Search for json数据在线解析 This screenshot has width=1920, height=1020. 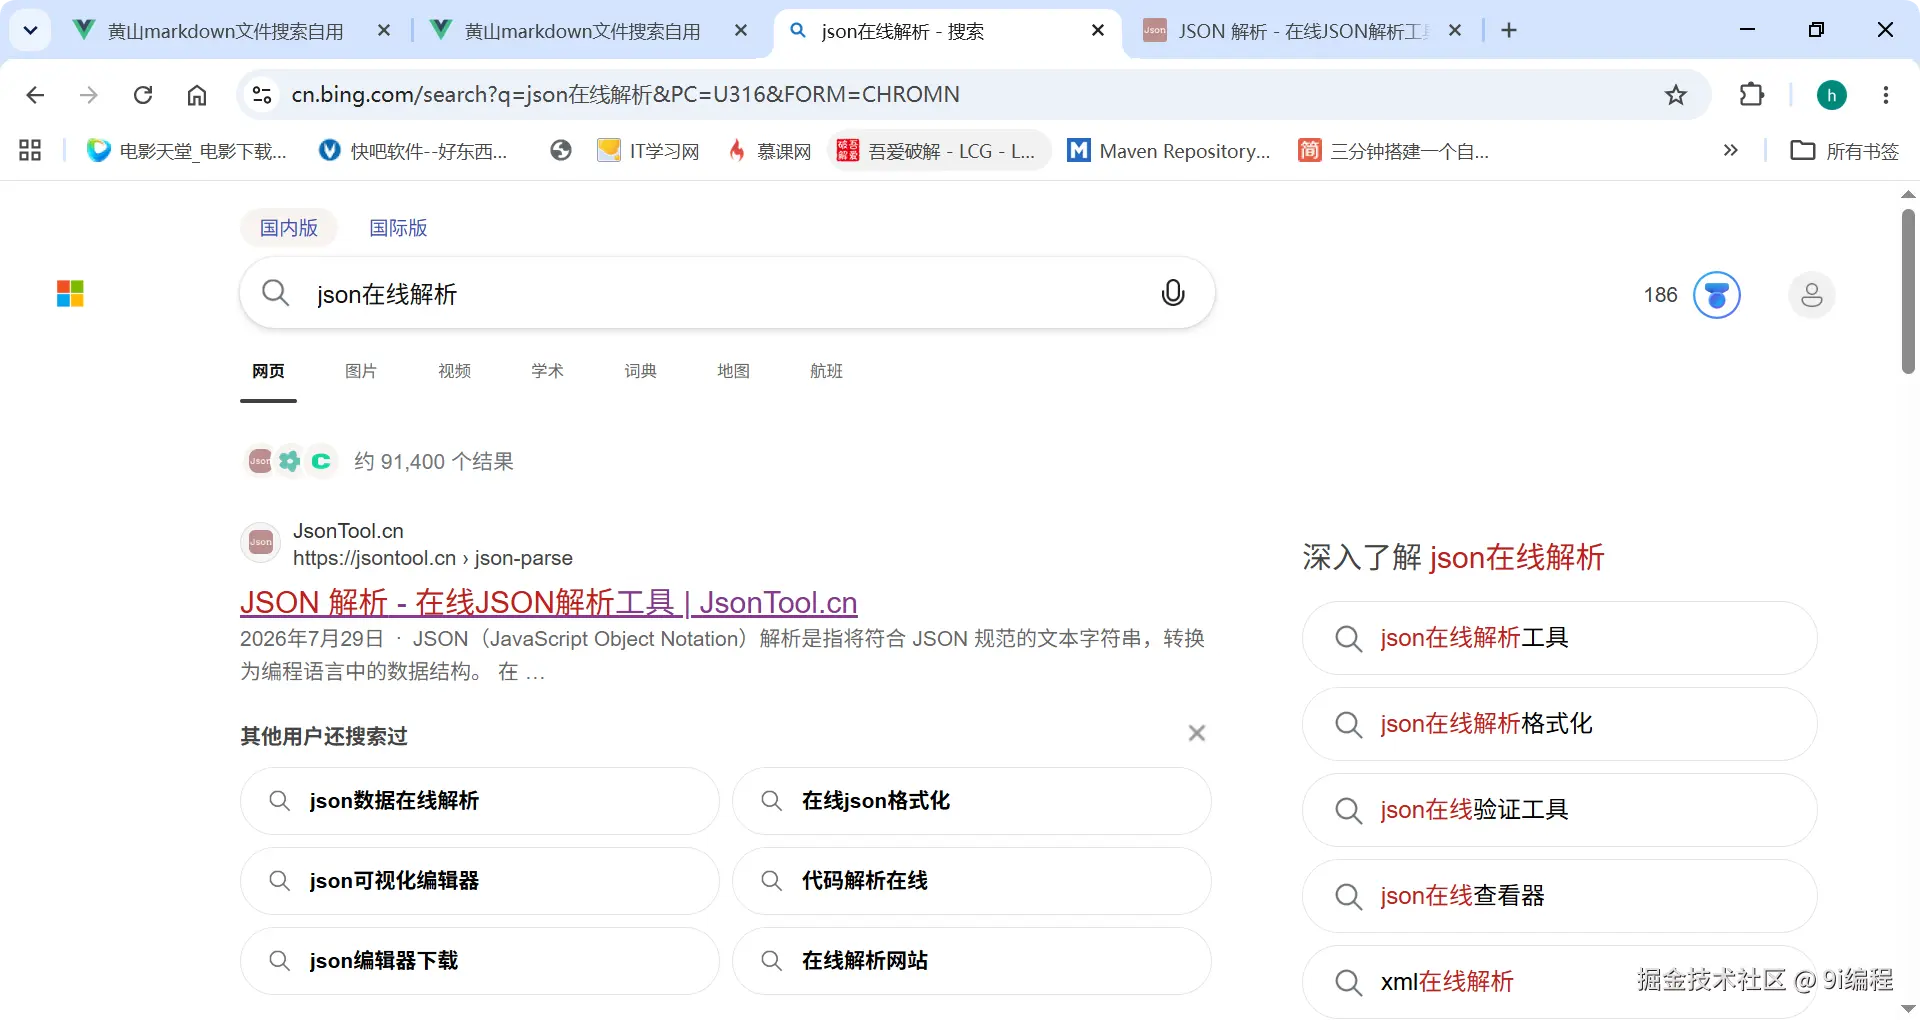tap(480, 801)
